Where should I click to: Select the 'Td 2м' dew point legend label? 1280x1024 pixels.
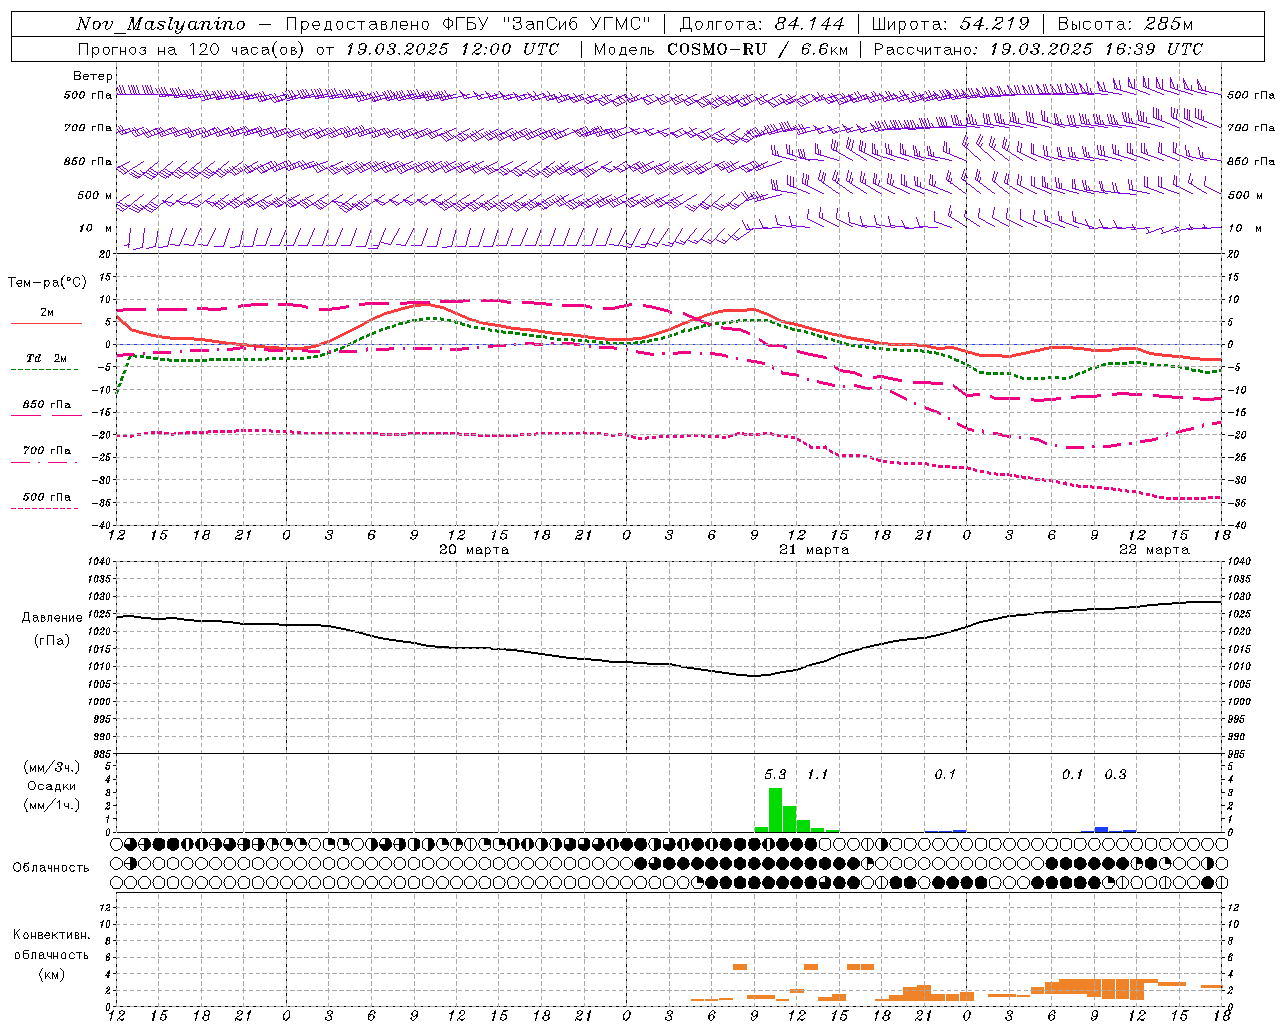[x=46, y=358]
